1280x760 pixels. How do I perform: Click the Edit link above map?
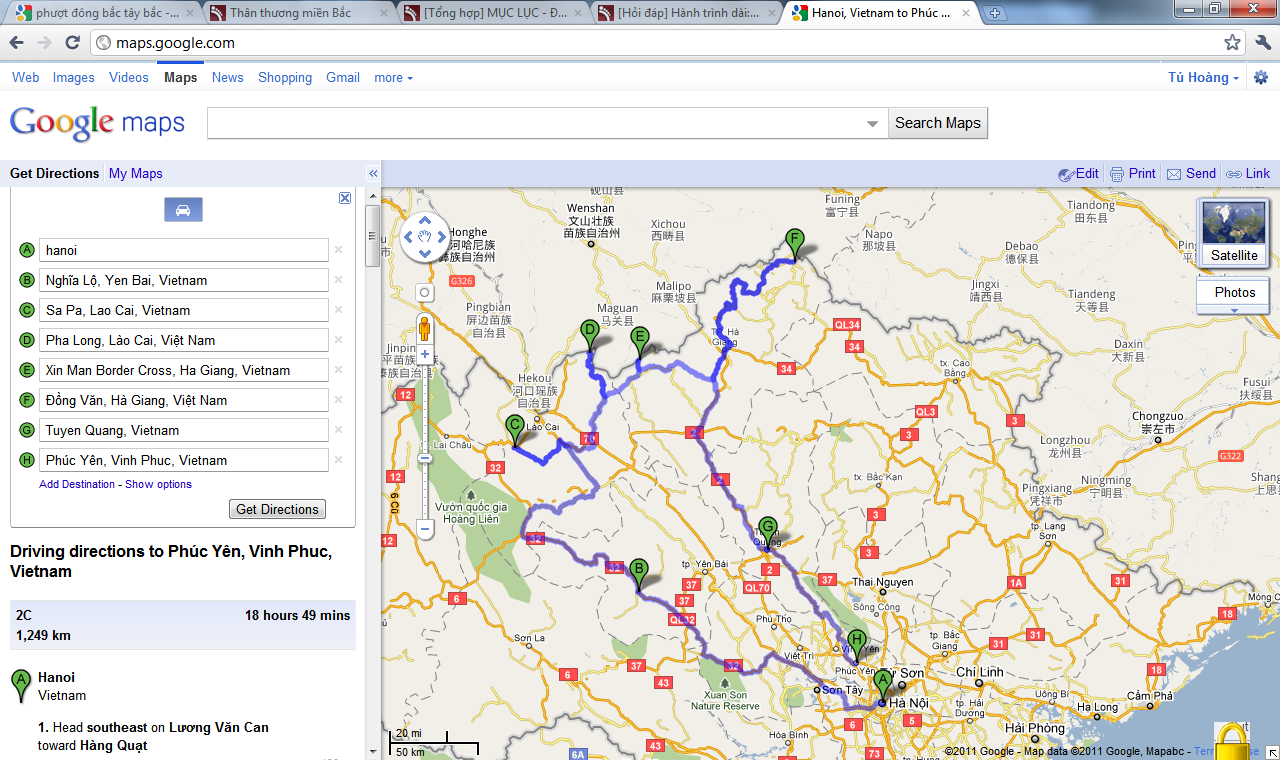coord(1079,173)
